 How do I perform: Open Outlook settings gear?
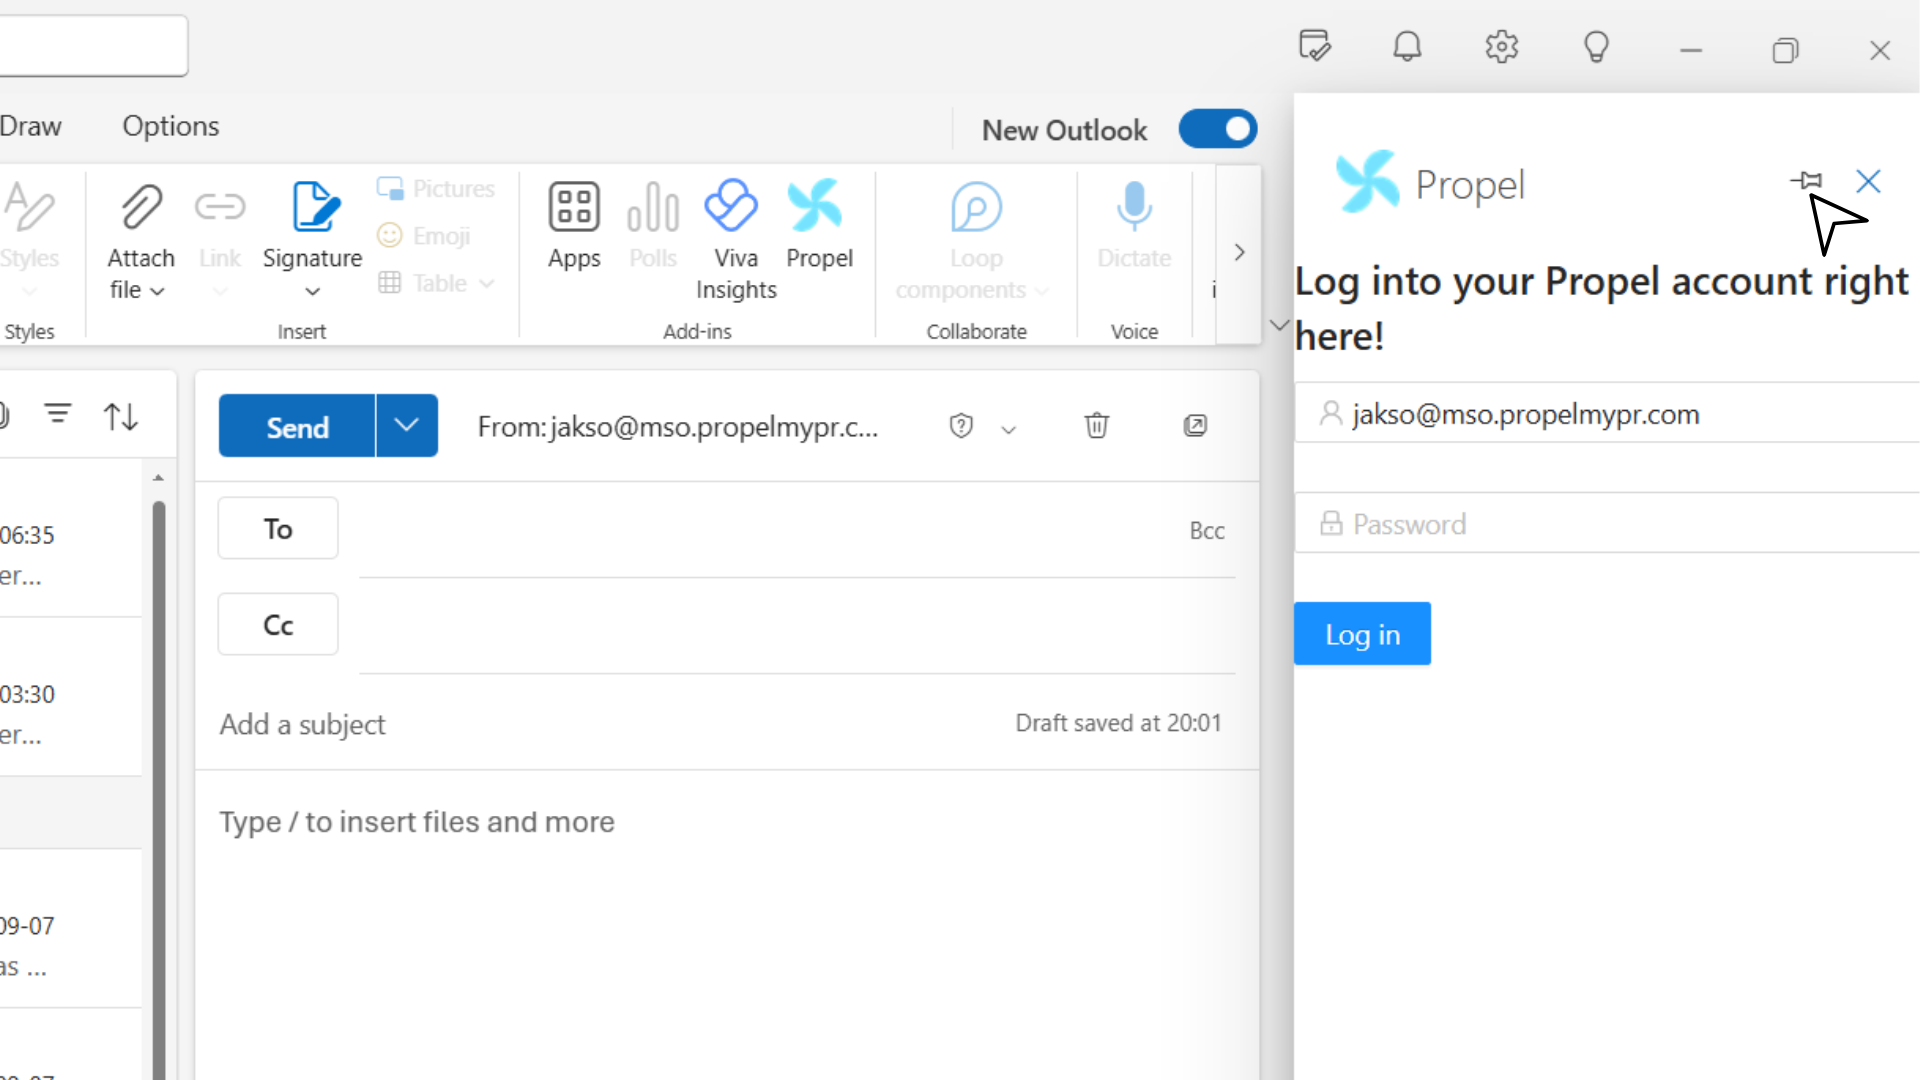pyautogui.click(x=1502, y=46)
